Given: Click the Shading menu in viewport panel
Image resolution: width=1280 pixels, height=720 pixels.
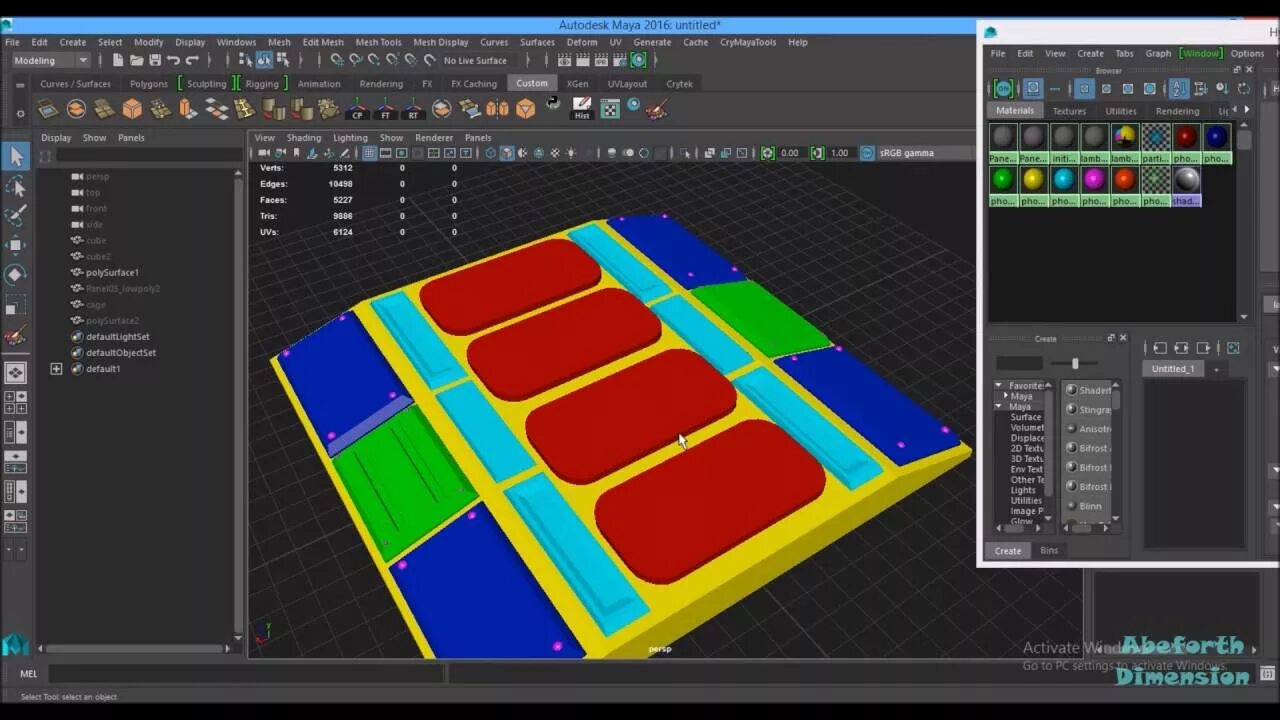Looking at the screenshot, I should [x=304, y=138].
